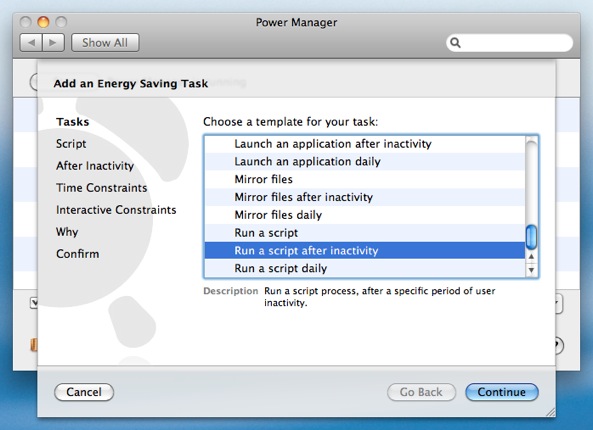Image resolution: width=593 pixels, height=430 pixels.
Task: Focus the toolbar search field
Action: (510, 43)
